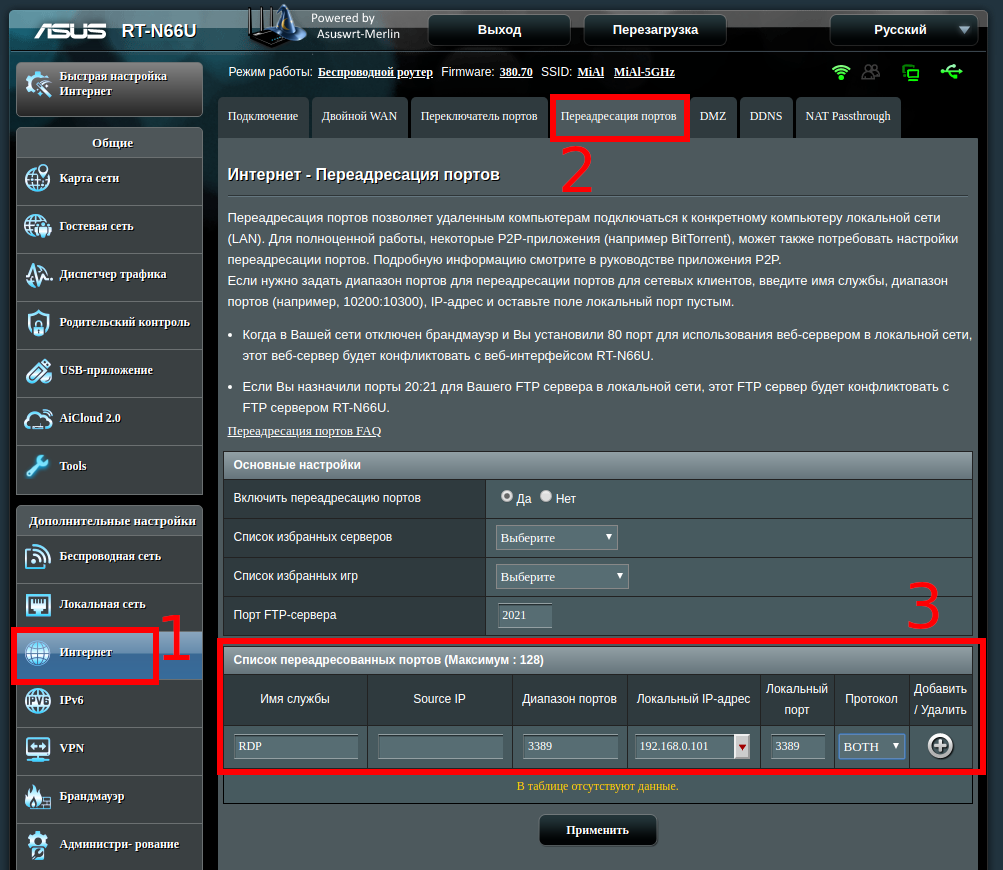Click the USB application icon
The height and width of the screenshot is (870, 1003).
(37, 371)
